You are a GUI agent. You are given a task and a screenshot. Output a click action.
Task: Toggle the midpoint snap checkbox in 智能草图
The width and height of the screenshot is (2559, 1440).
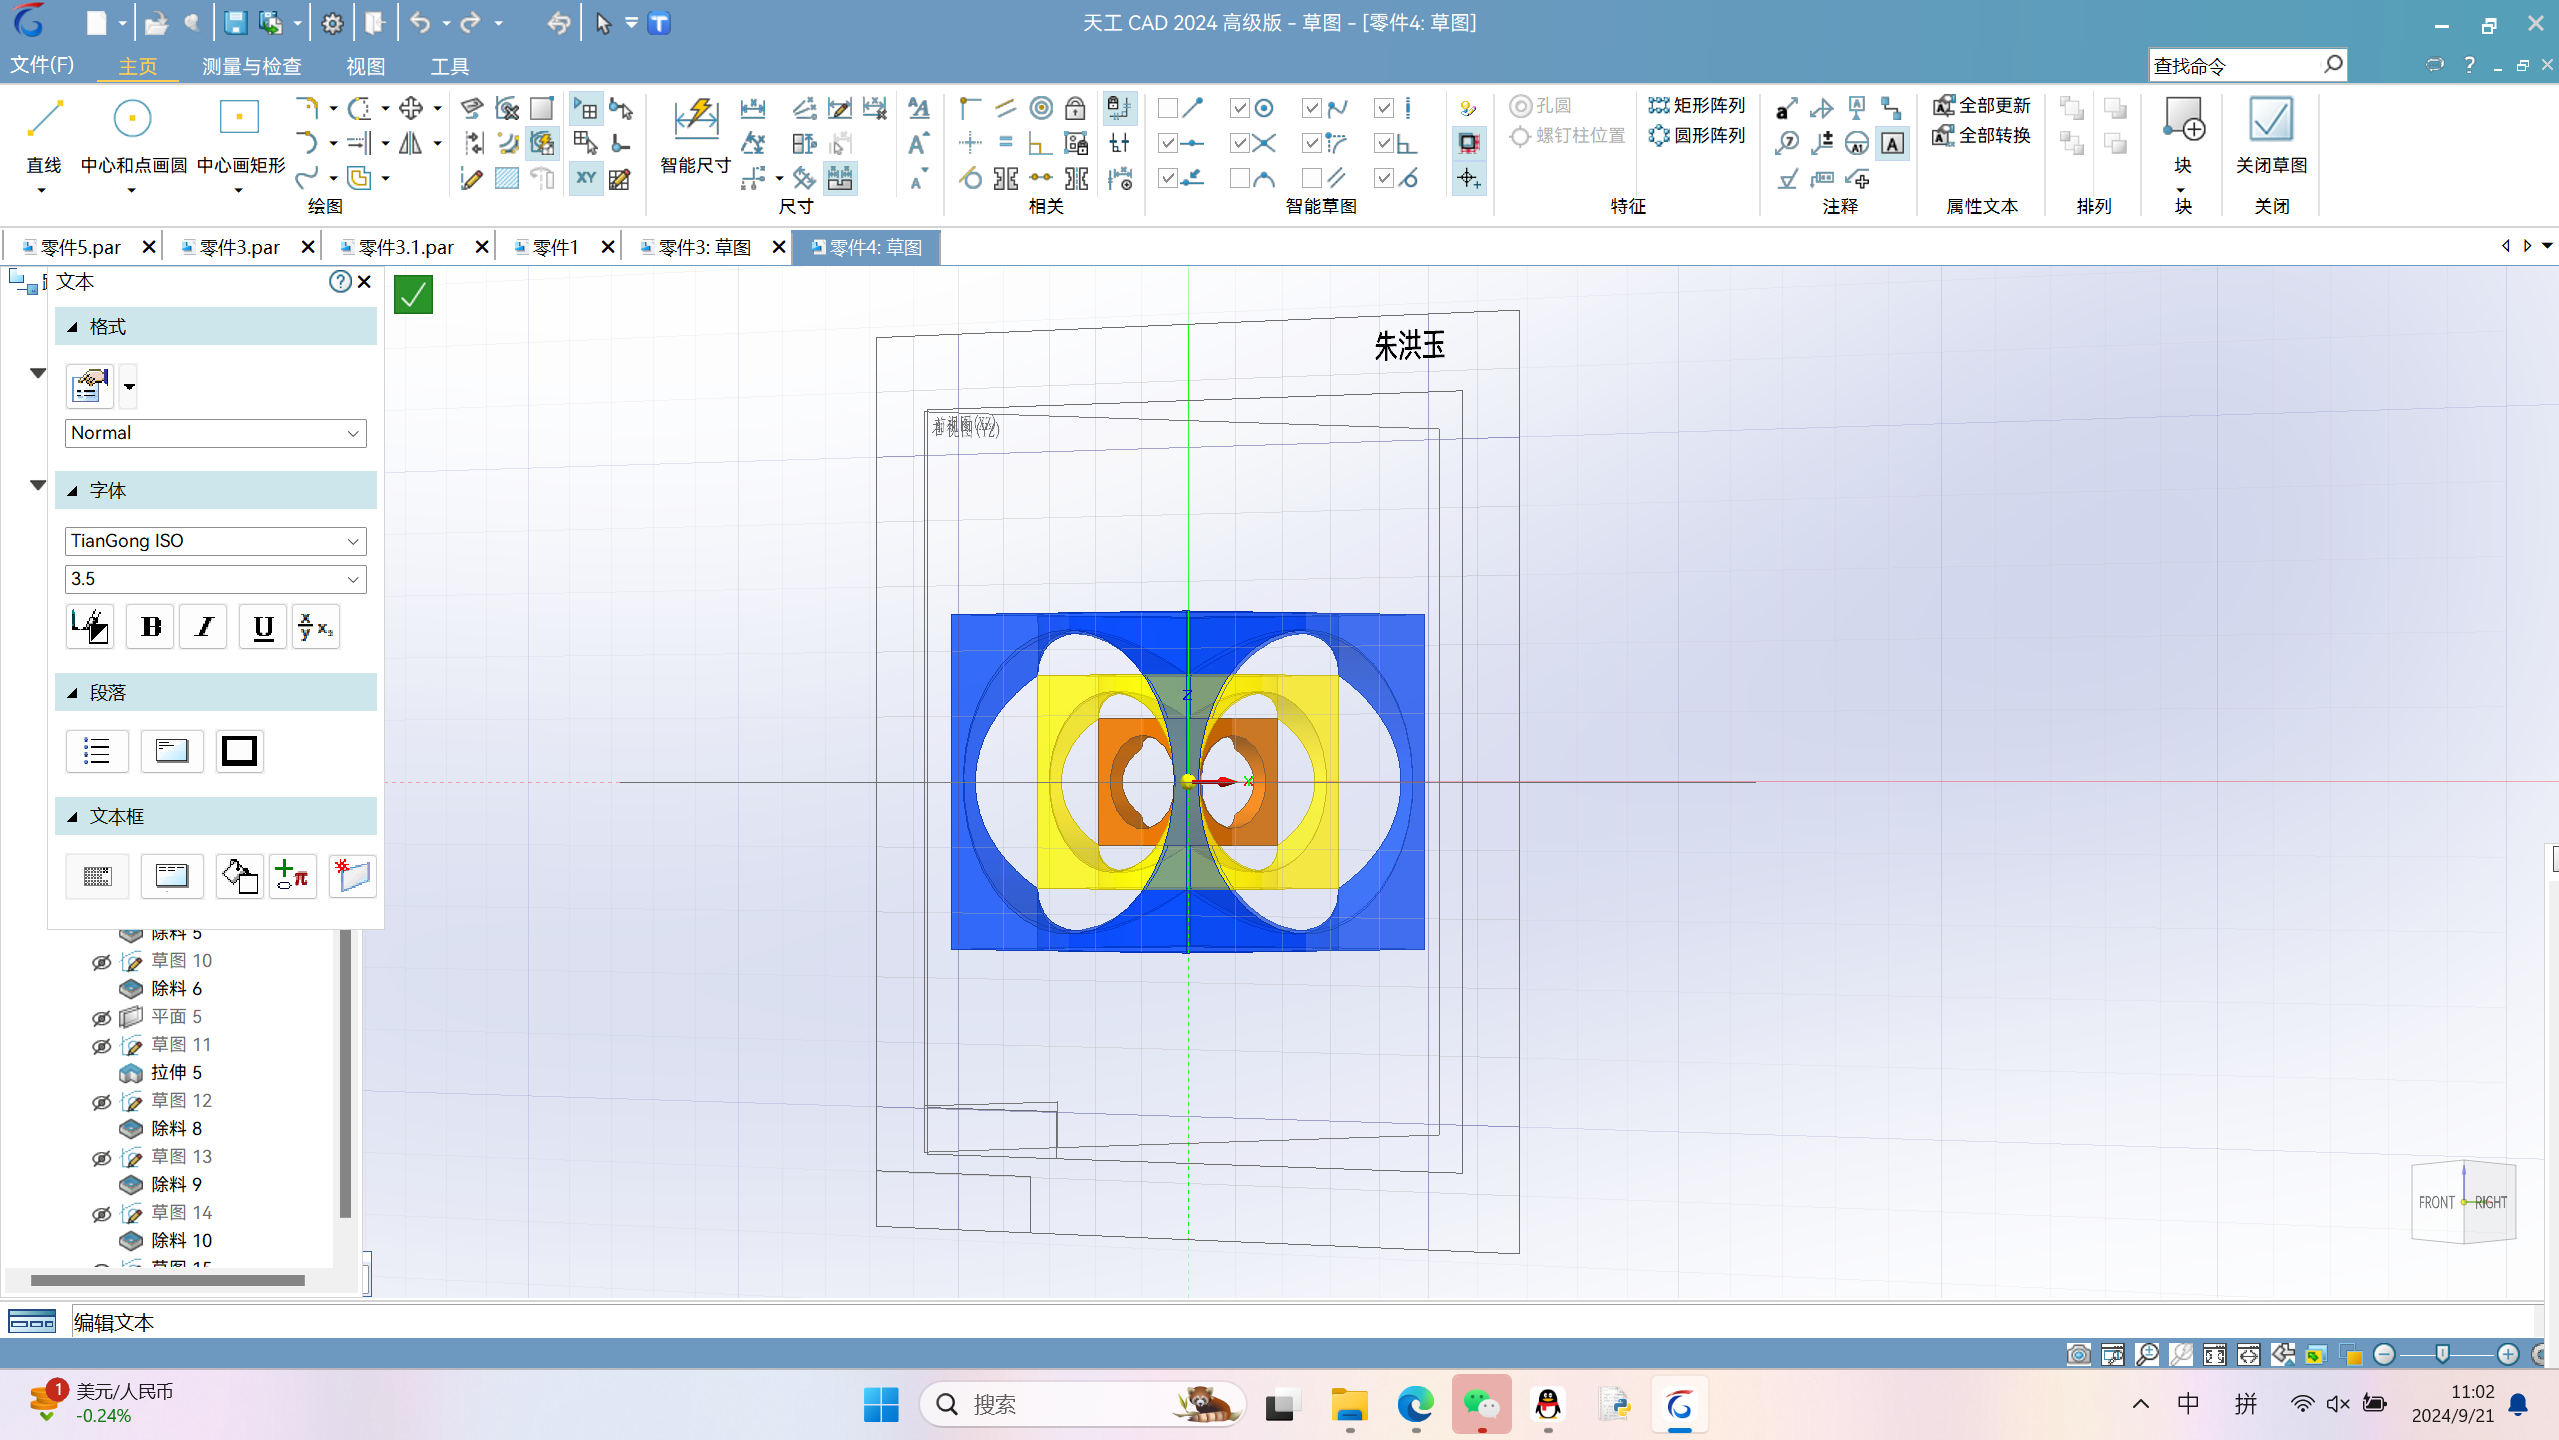click(1167, 143)
